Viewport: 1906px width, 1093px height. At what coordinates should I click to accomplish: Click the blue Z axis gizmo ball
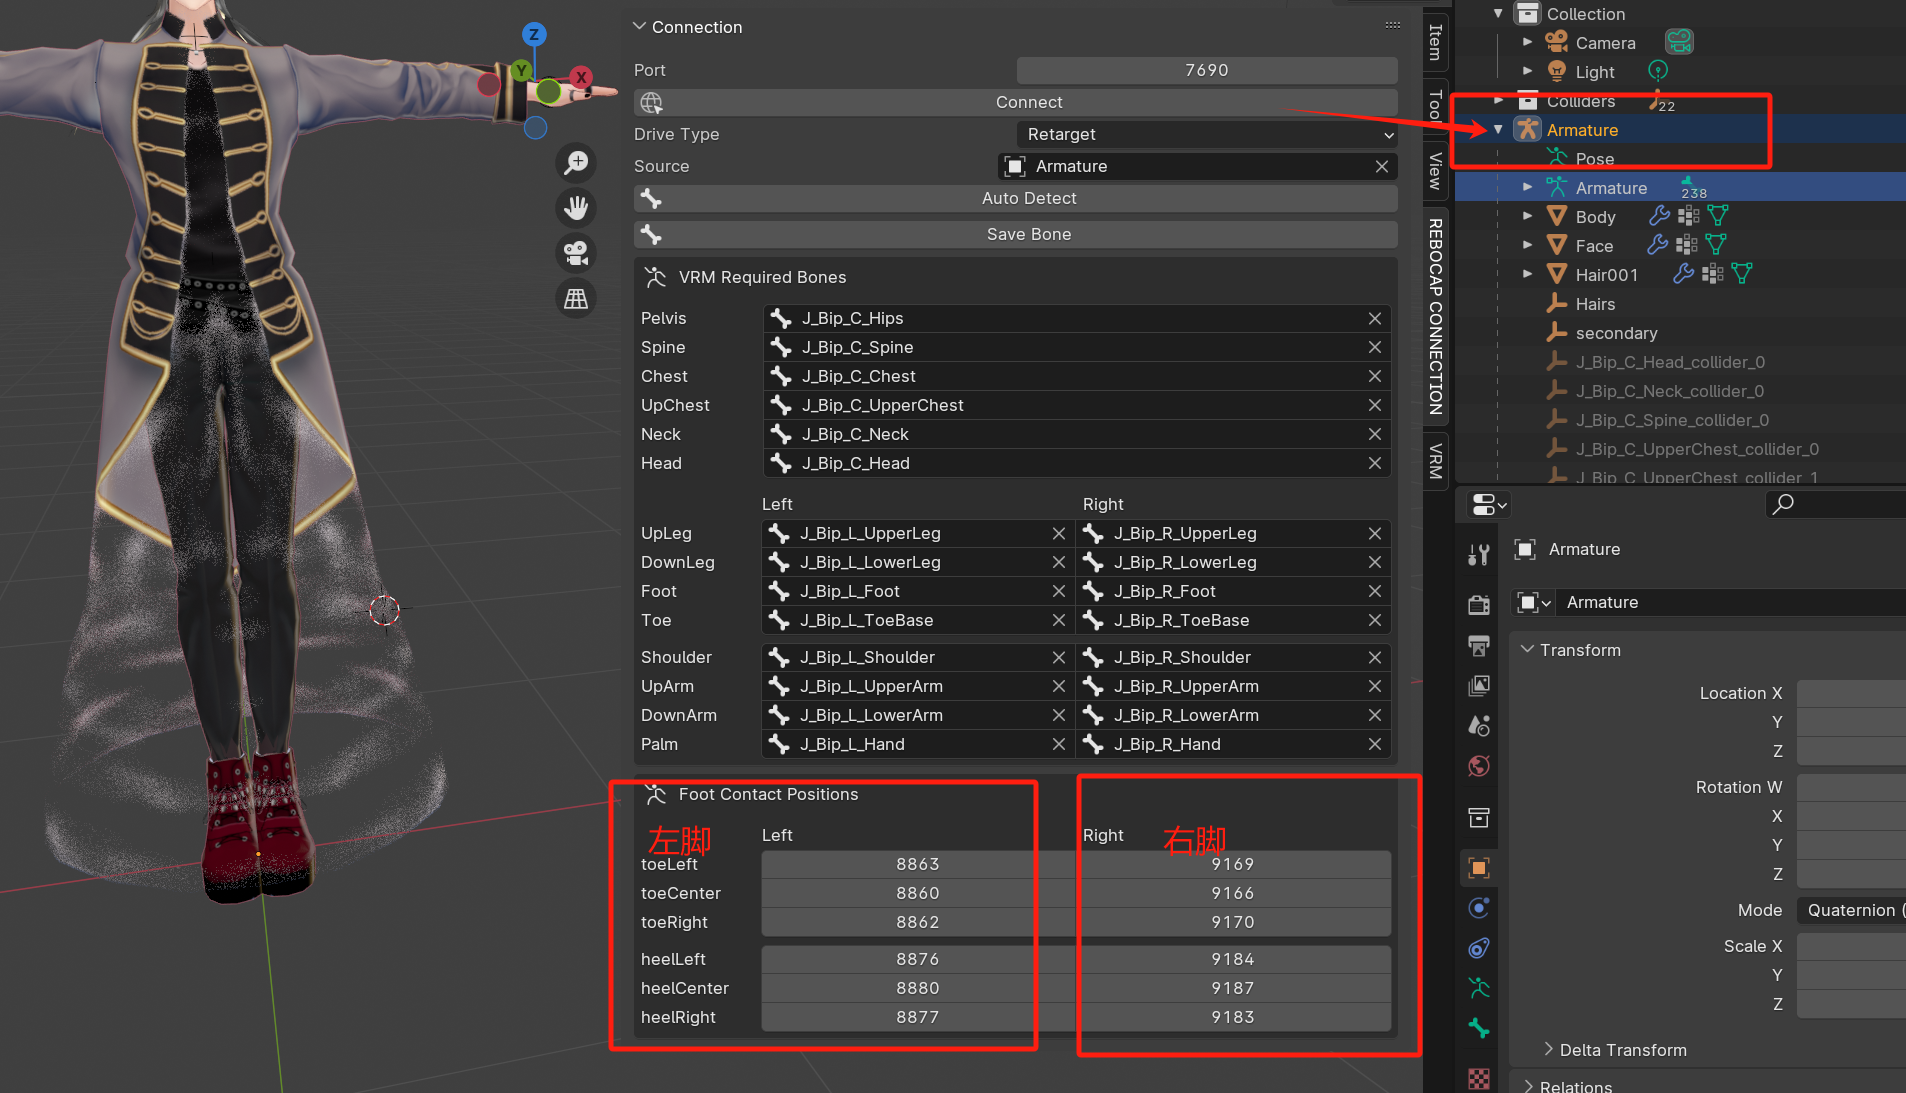tap(534, 34)
